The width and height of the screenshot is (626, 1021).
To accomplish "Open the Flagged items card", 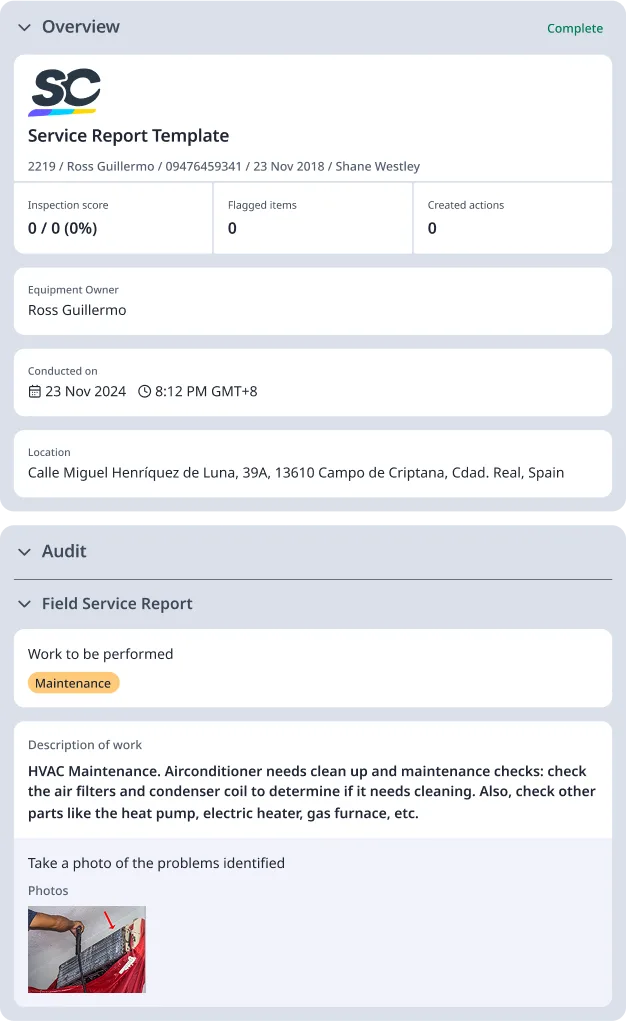I will click(x=312, y=218).
